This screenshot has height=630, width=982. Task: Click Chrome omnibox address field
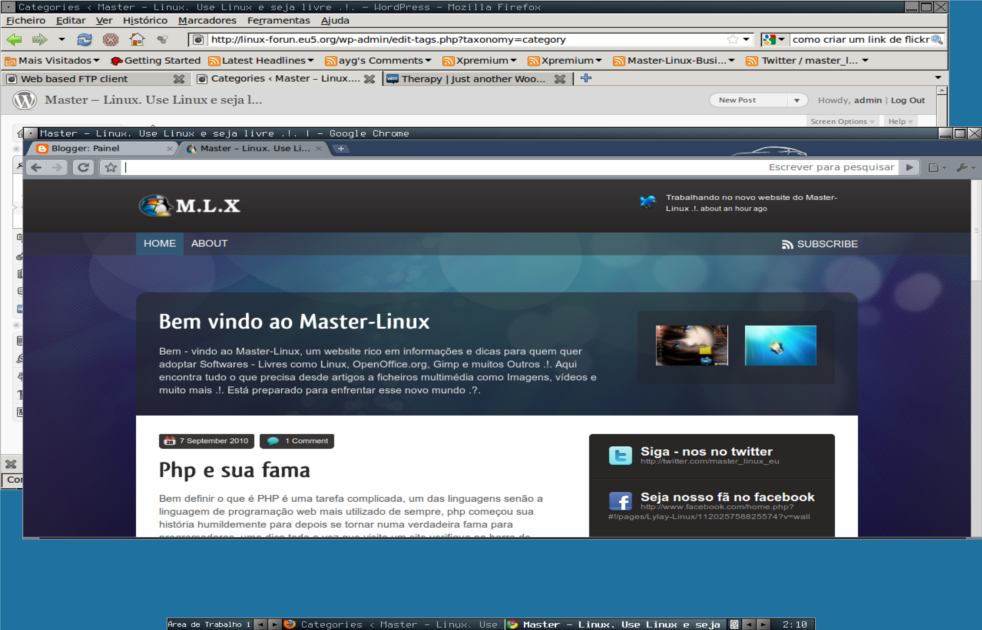[510, 167]
